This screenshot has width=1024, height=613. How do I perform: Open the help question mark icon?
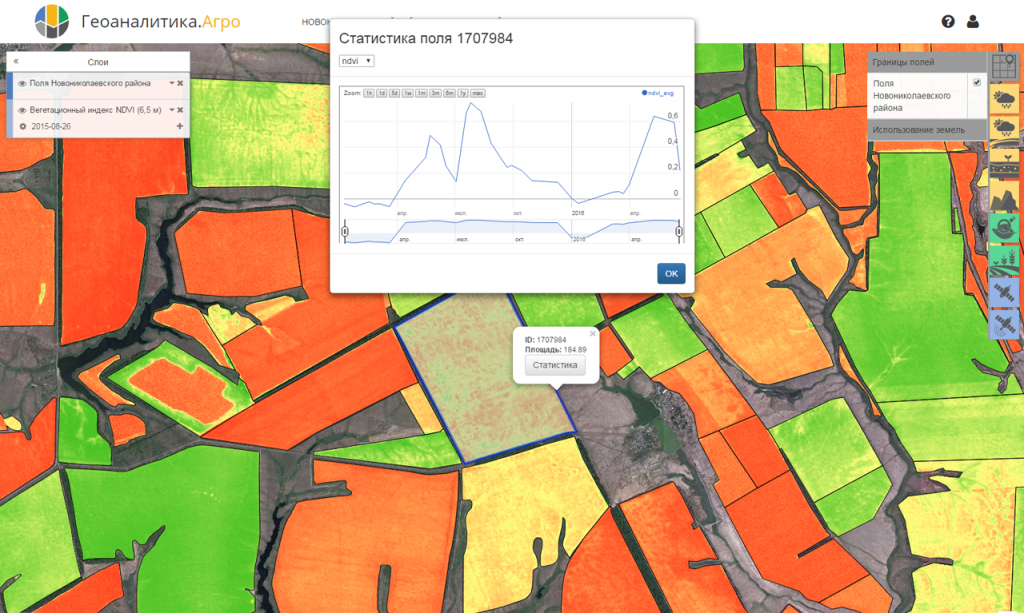point(948,22)
